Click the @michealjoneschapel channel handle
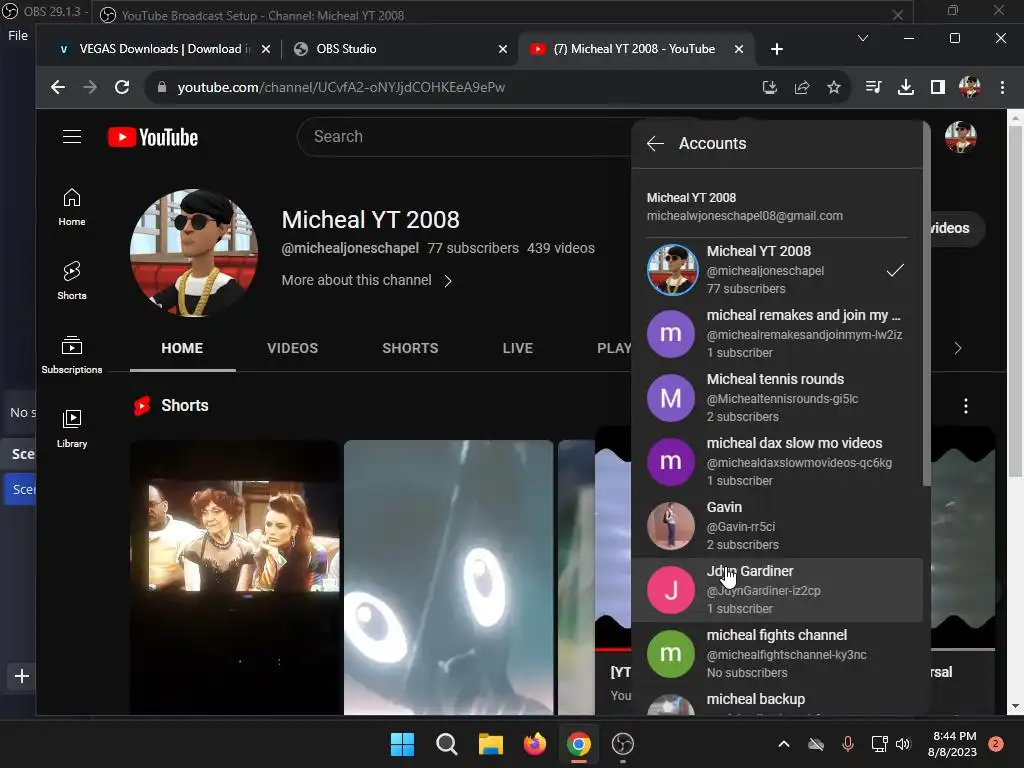This screenshot has width=1024, height=768. click(x=350, y=248)
